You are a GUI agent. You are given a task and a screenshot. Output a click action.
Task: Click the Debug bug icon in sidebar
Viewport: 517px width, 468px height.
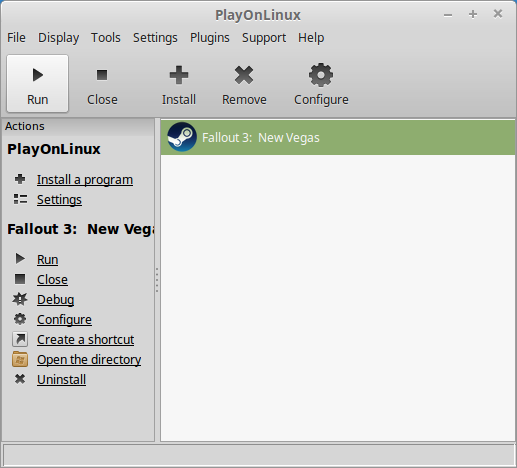click(x=20, y=299)
